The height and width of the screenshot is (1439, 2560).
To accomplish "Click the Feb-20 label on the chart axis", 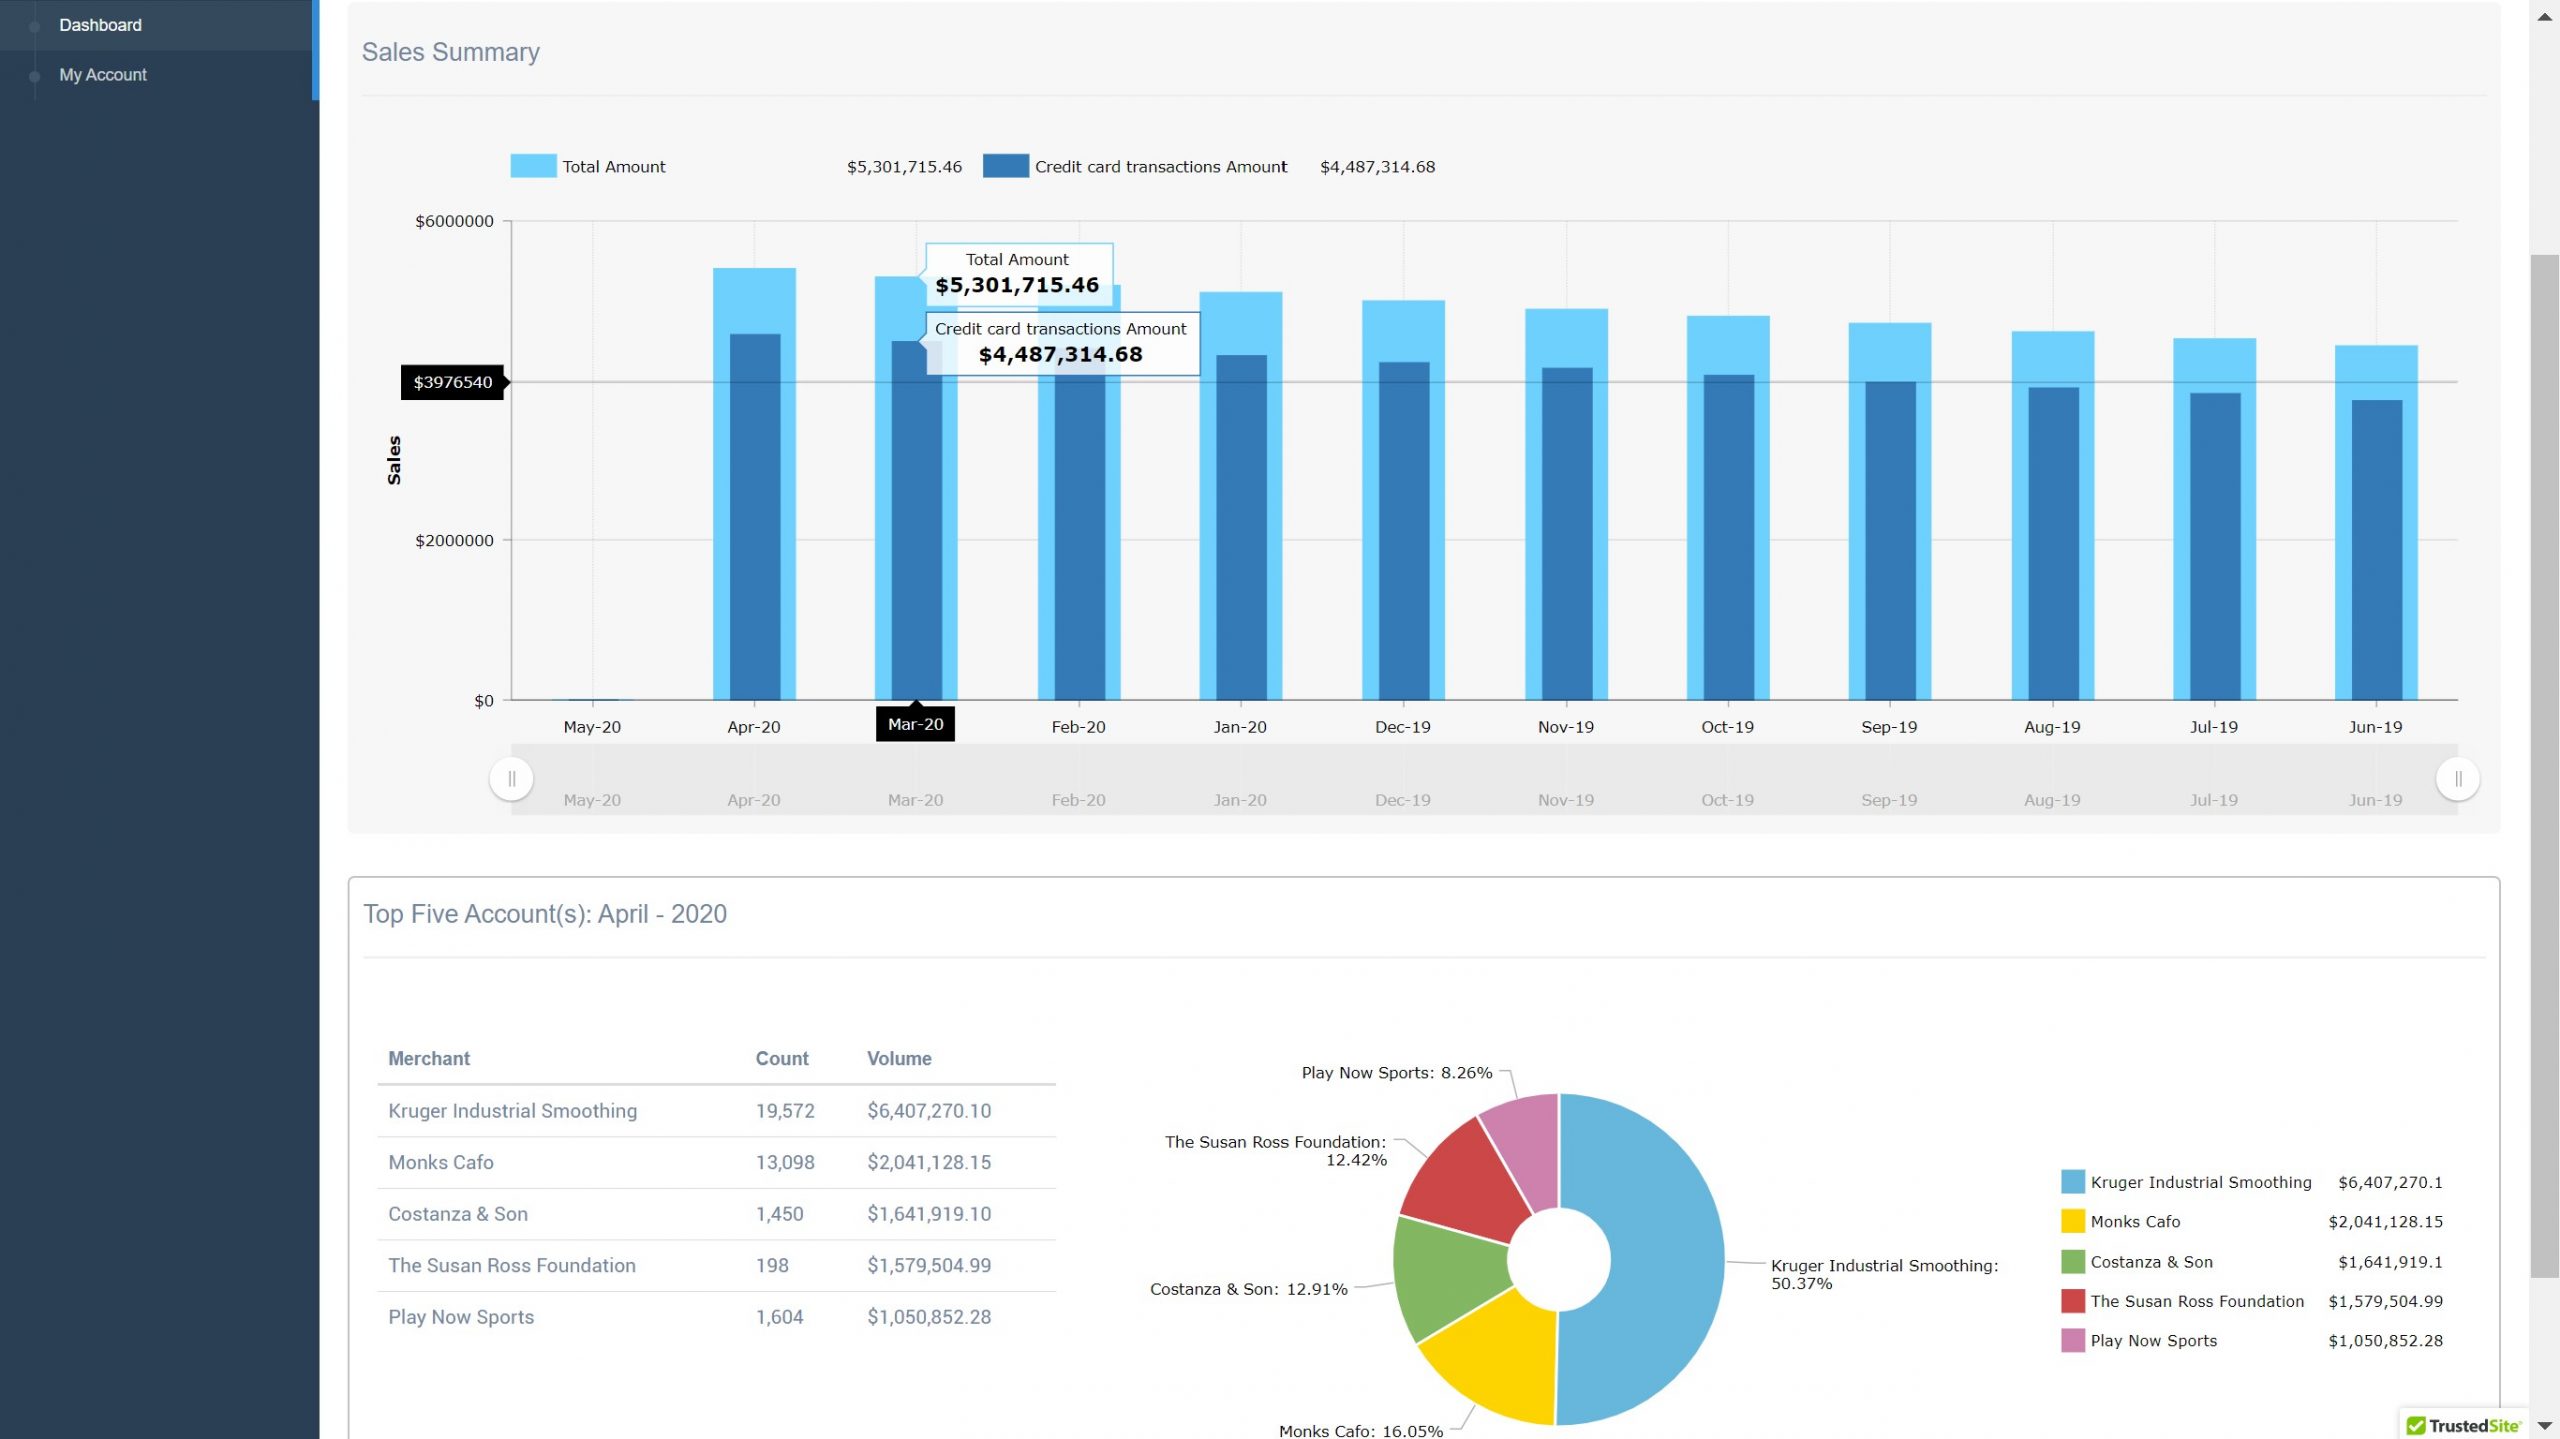I will (1078, 727).
